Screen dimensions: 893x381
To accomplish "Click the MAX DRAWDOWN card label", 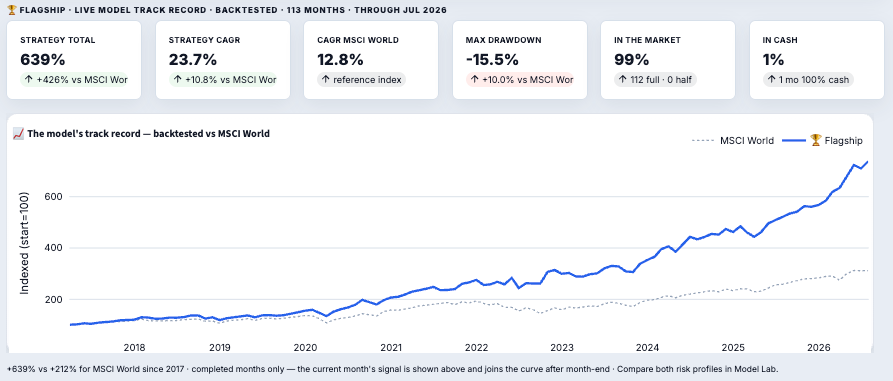I will (503, 40).
